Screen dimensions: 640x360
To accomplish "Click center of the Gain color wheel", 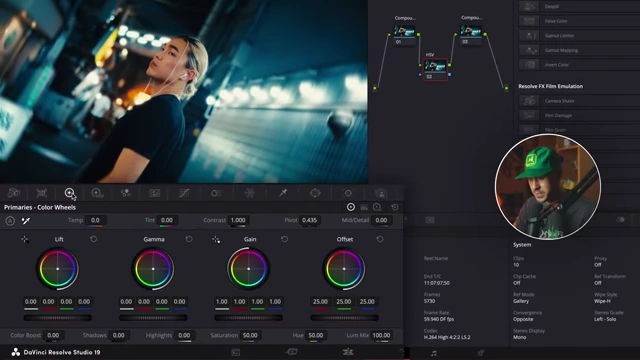I will coord(249,269).
